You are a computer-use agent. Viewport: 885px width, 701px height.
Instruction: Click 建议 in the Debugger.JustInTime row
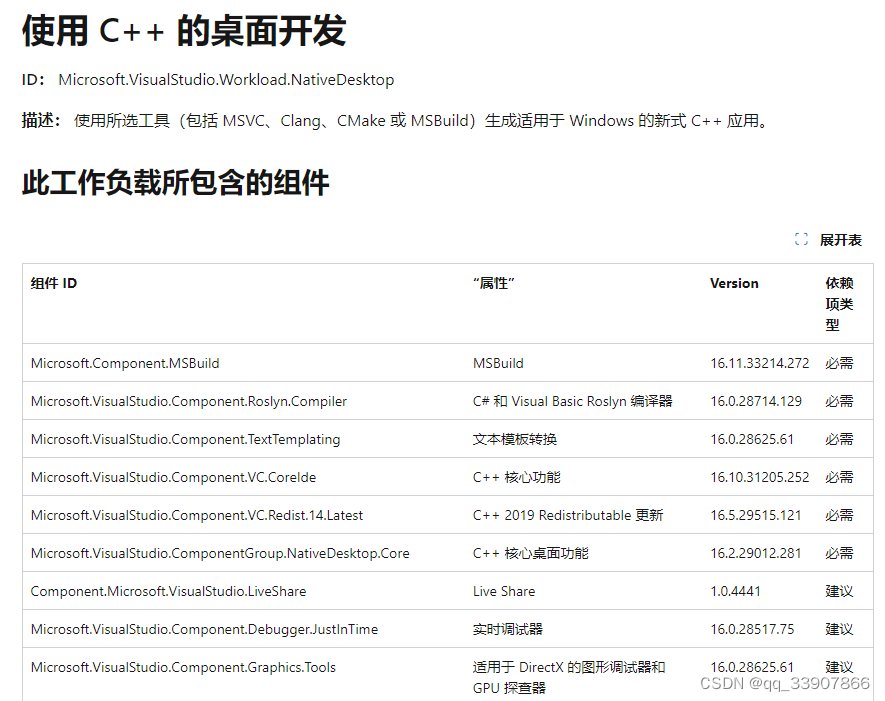point(839,629)
